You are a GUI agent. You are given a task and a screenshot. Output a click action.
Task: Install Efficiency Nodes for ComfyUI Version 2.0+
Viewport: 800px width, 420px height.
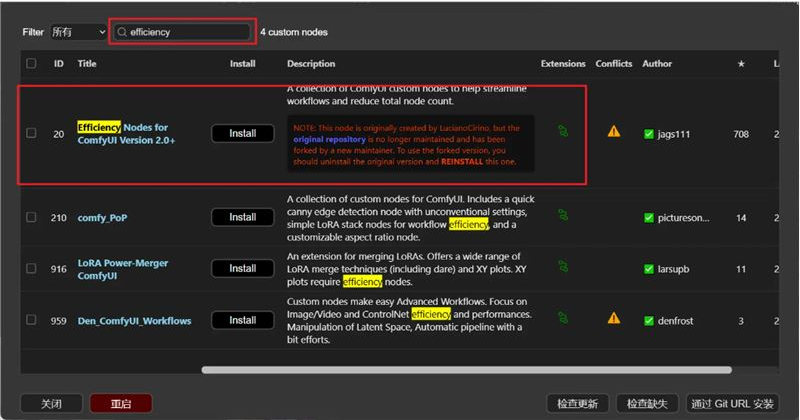tap(242, 133)
